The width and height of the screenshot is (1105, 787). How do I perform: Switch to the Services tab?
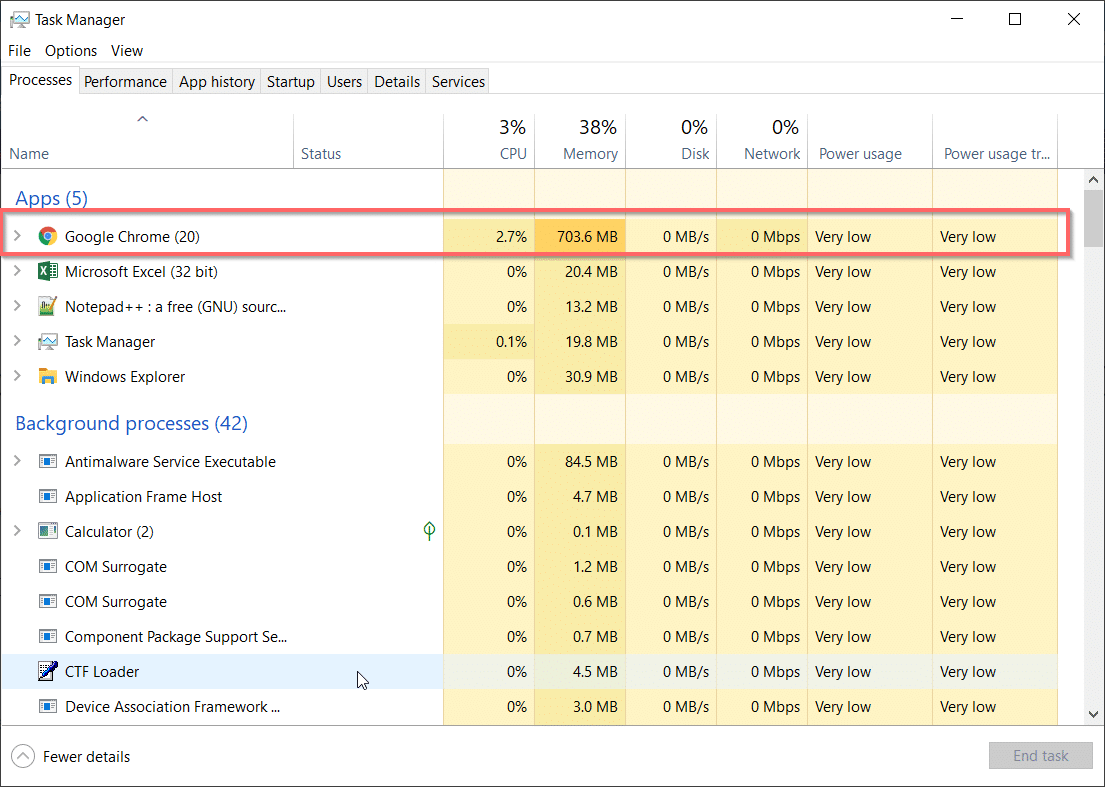coord(458,82)
